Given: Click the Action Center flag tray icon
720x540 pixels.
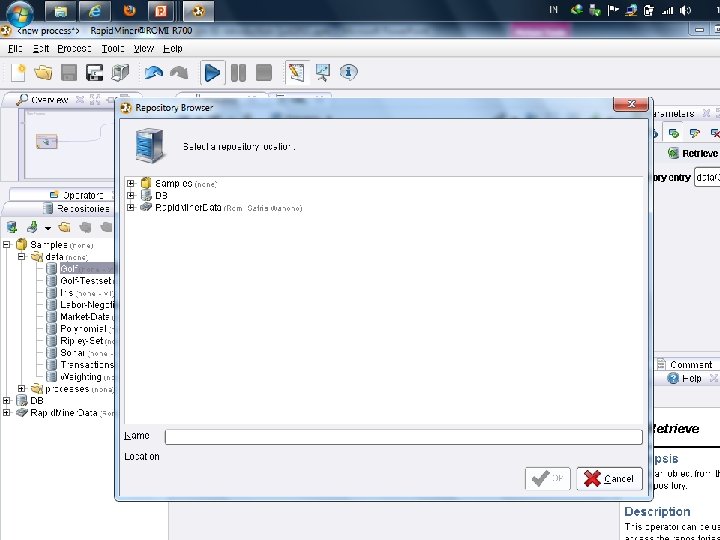Looking at the screenshot, I should [613, 11].
